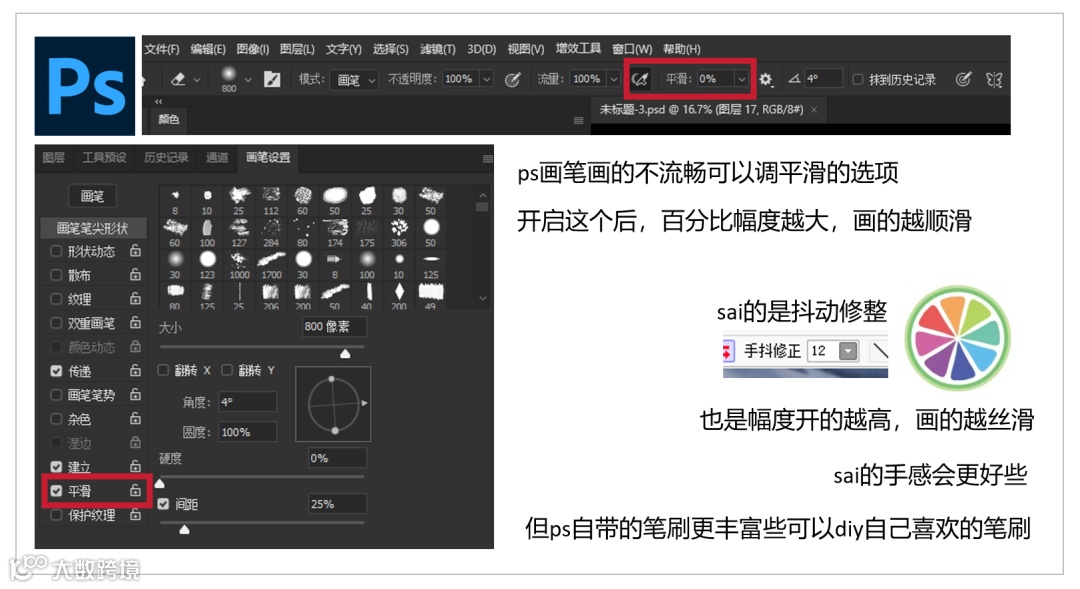The image size is (1080, 589).
Task: Open the 文件(F) menu
Action: [162, 49]
